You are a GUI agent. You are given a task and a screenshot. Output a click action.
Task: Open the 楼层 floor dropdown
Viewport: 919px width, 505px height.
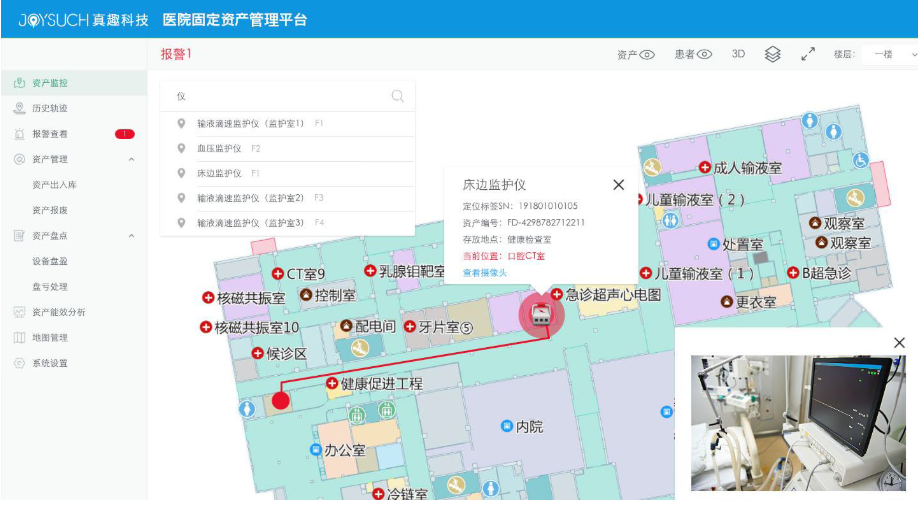[x=890, y=54]
